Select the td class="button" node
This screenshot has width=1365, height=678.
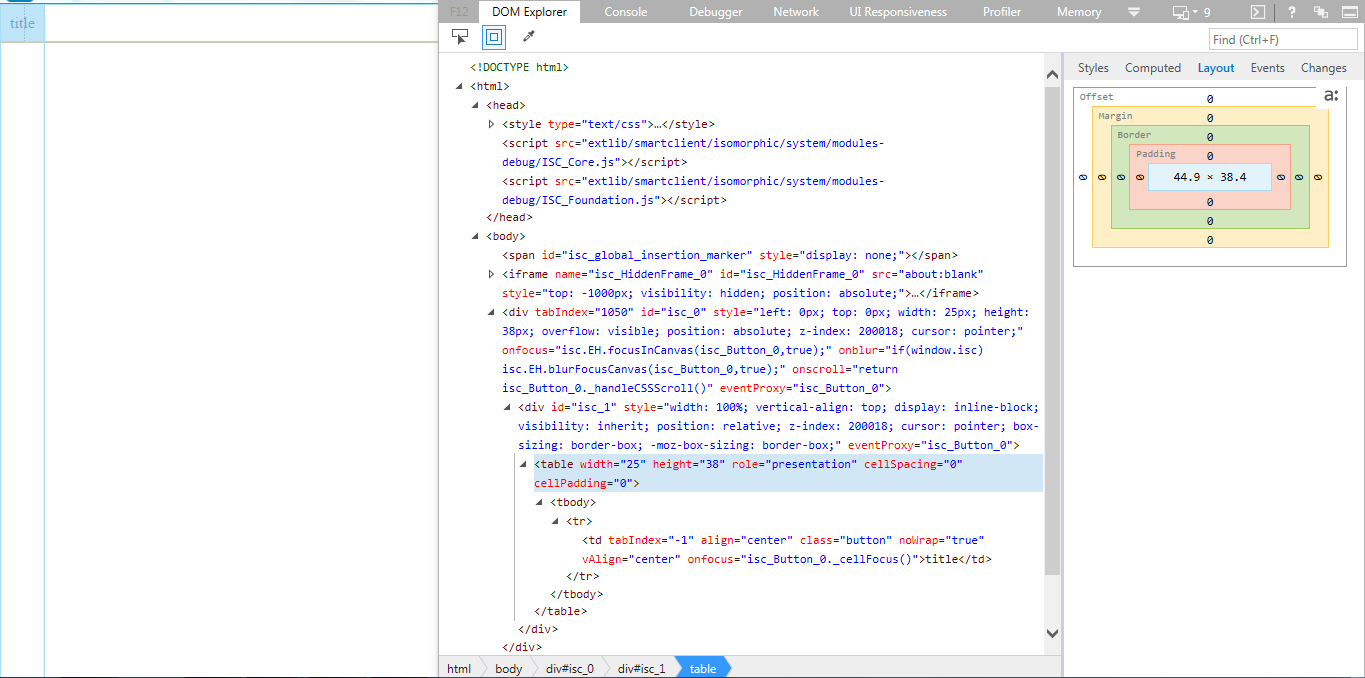pos(788,549)
